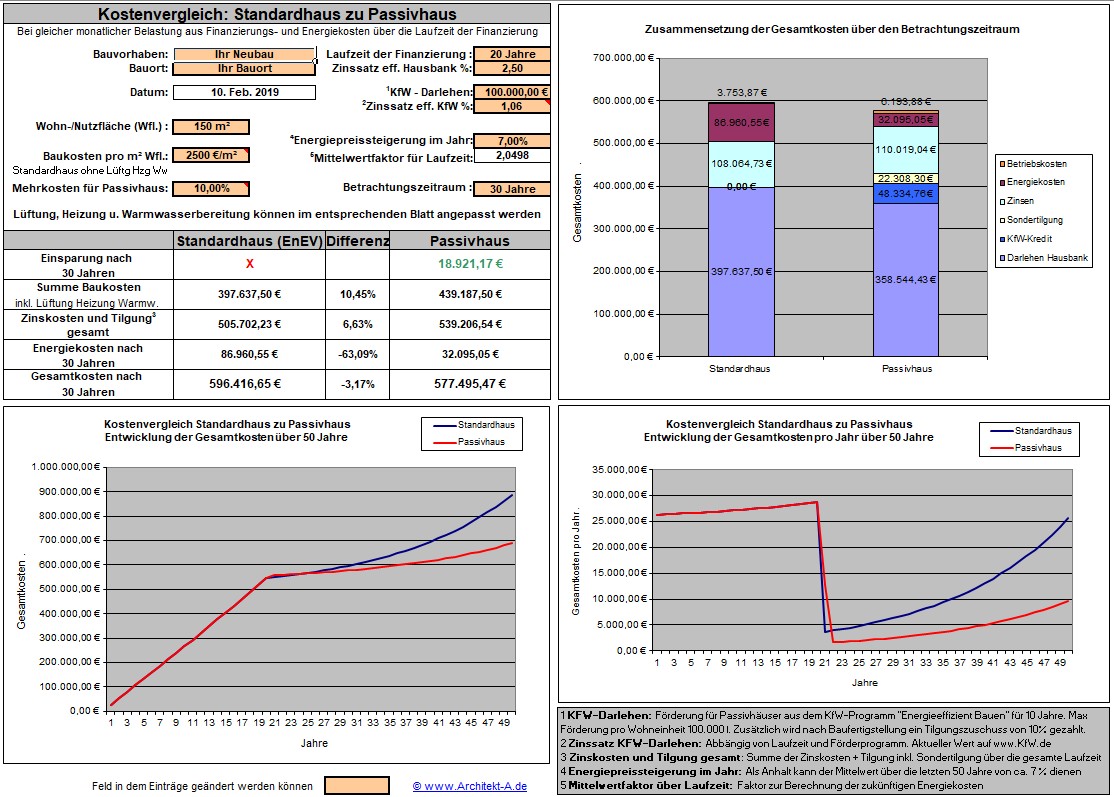This screenshot has height=797, width=1114.
Task: Select the Differenz value '6,63%'
Action: [357, 325]
